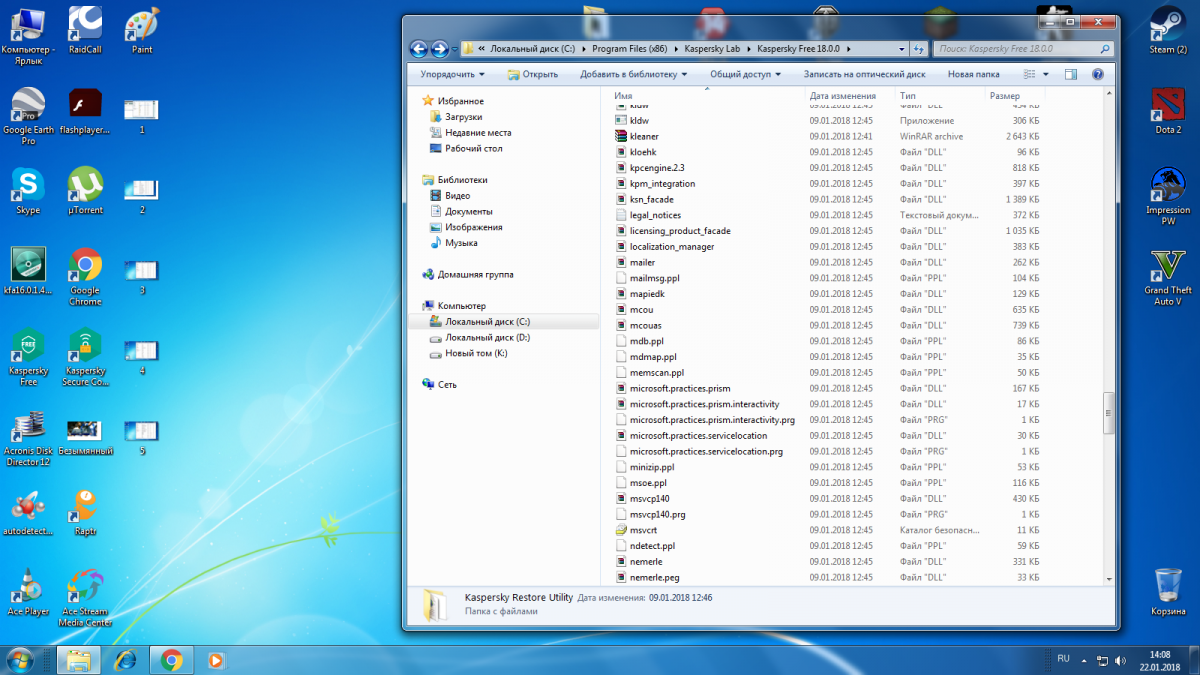
Task: Sort files by the Размер column header
Action: point(1004,96)
